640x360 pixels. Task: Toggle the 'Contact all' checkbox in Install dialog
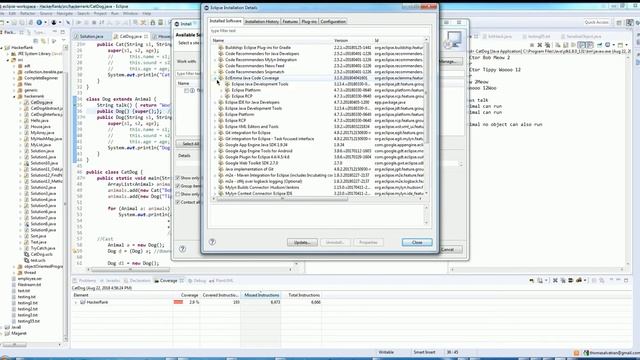(178, 202)
